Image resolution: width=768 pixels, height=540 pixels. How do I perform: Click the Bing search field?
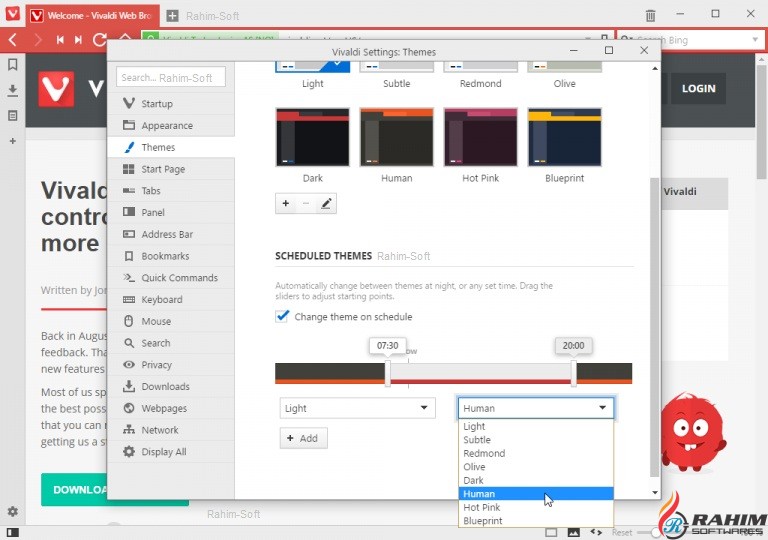[x=690, y=40]
